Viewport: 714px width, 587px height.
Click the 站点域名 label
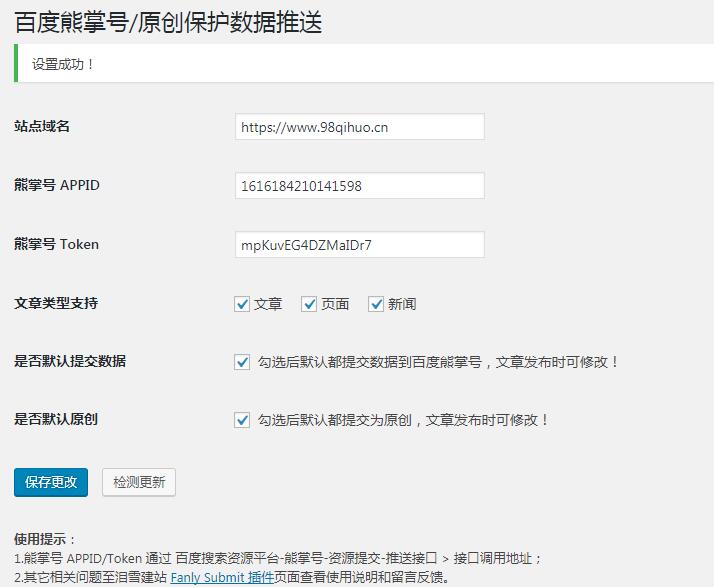42,126
